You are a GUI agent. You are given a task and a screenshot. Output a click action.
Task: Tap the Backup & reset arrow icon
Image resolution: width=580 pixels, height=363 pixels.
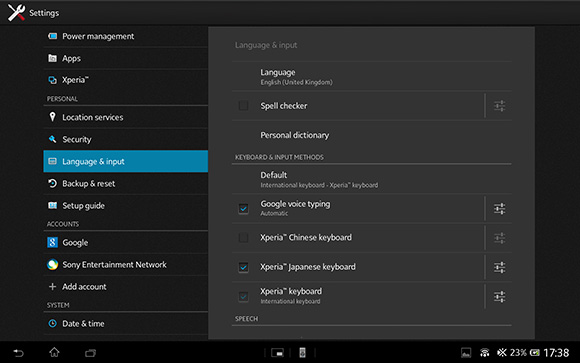click(x=53, y=183)
